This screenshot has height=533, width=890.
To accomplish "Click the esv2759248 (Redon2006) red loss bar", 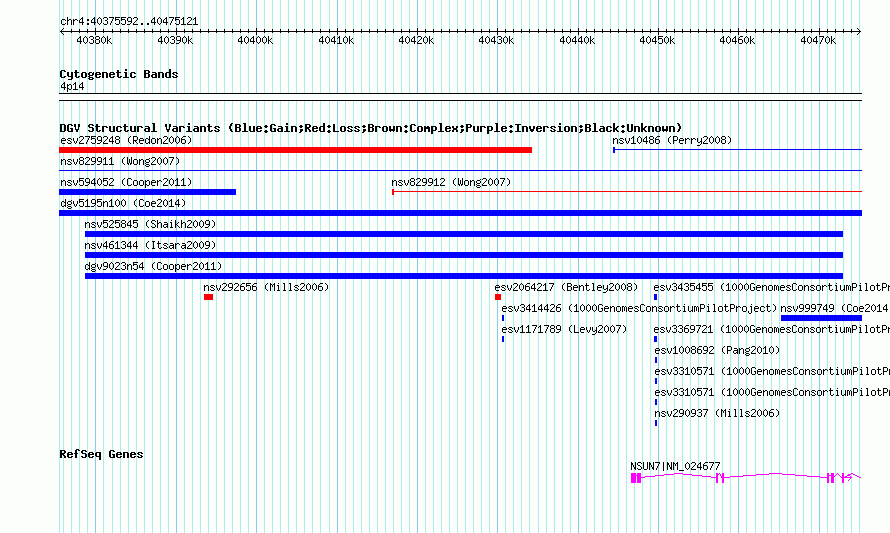I will 295,150.
